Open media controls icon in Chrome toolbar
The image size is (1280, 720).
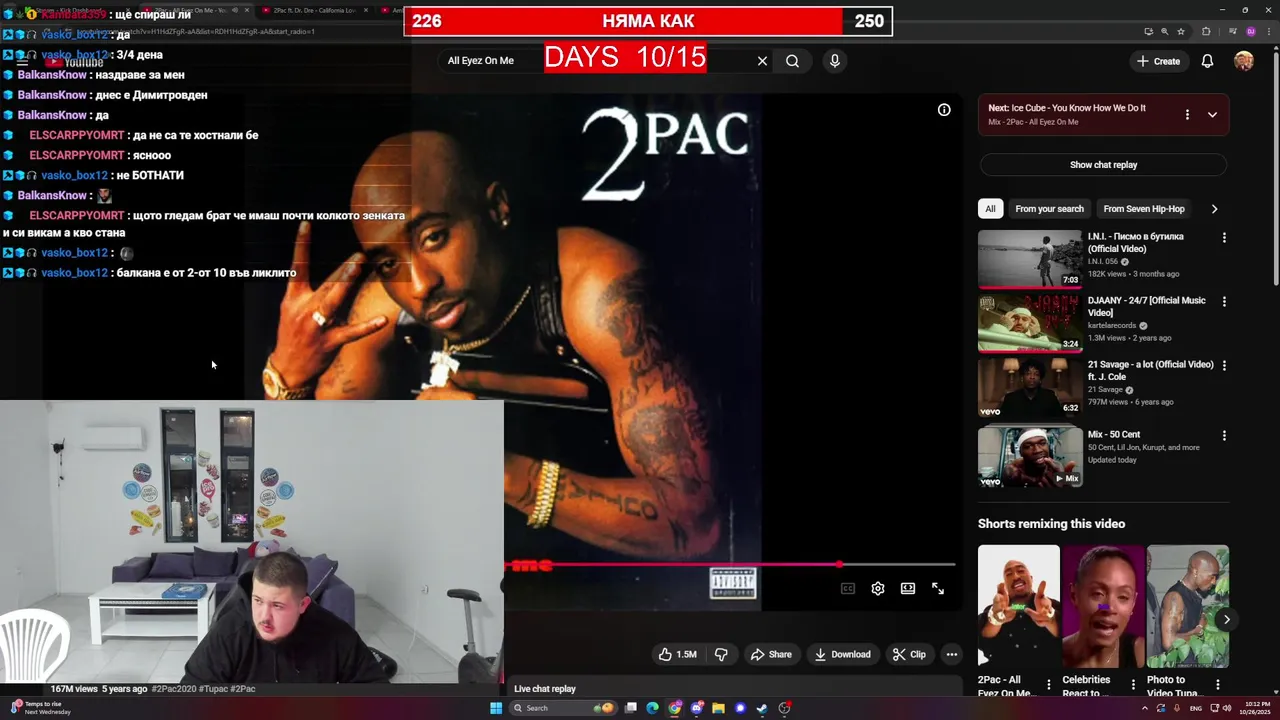coord(1232,31)
